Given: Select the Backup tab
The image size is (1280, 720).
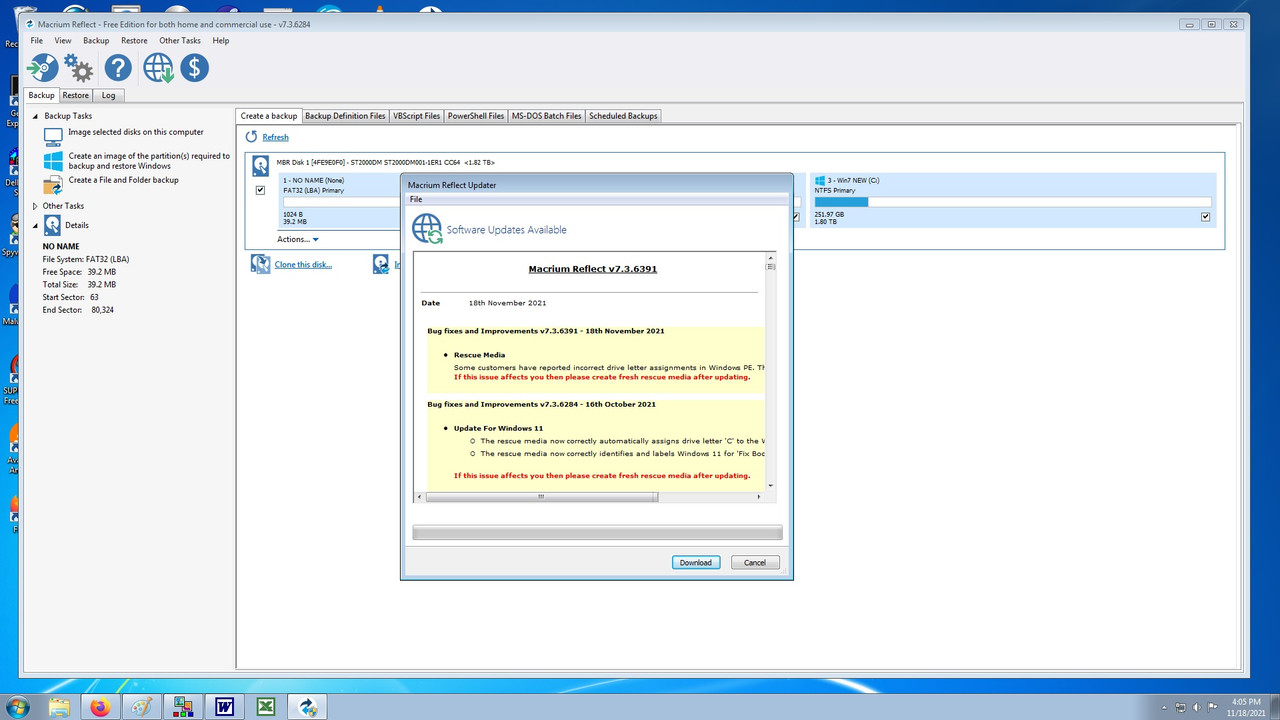Looking at the screenshot, I should click(42, 95).
